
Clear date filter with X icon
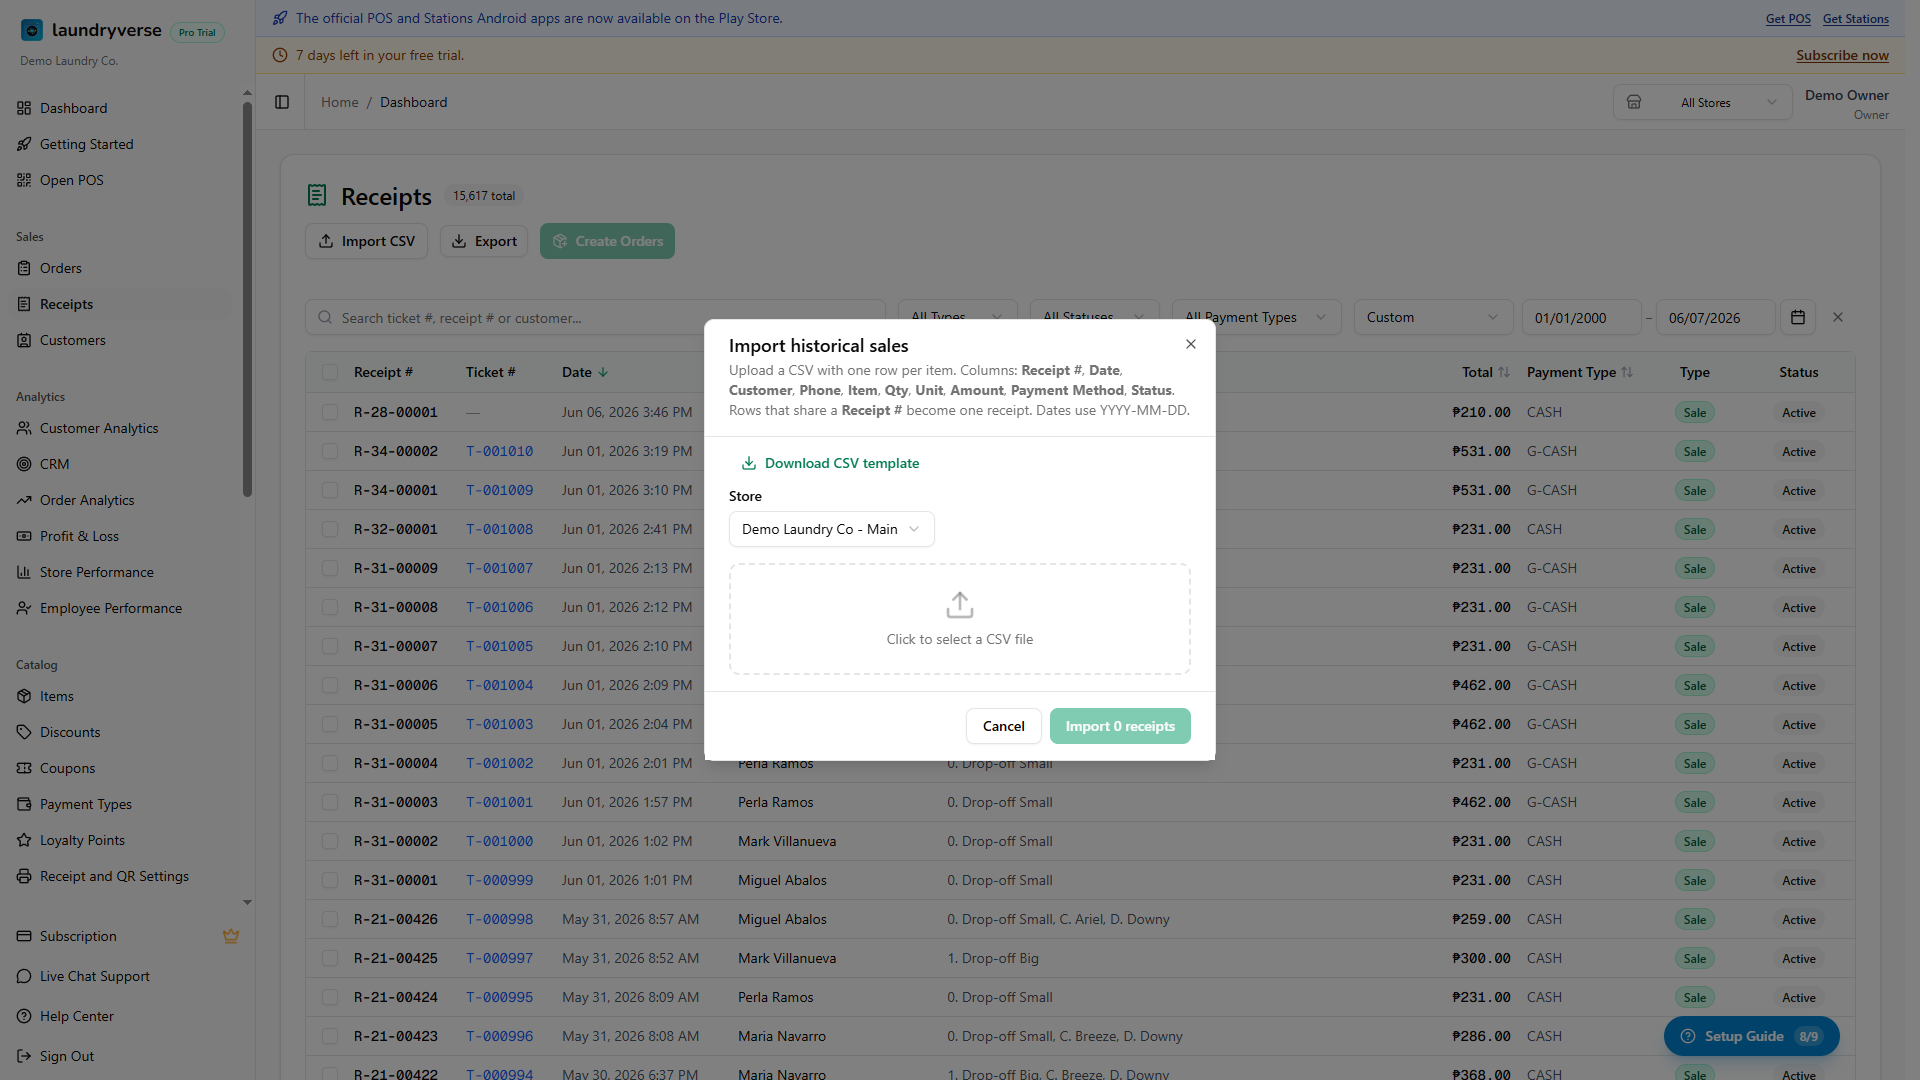click(1837, 317)
